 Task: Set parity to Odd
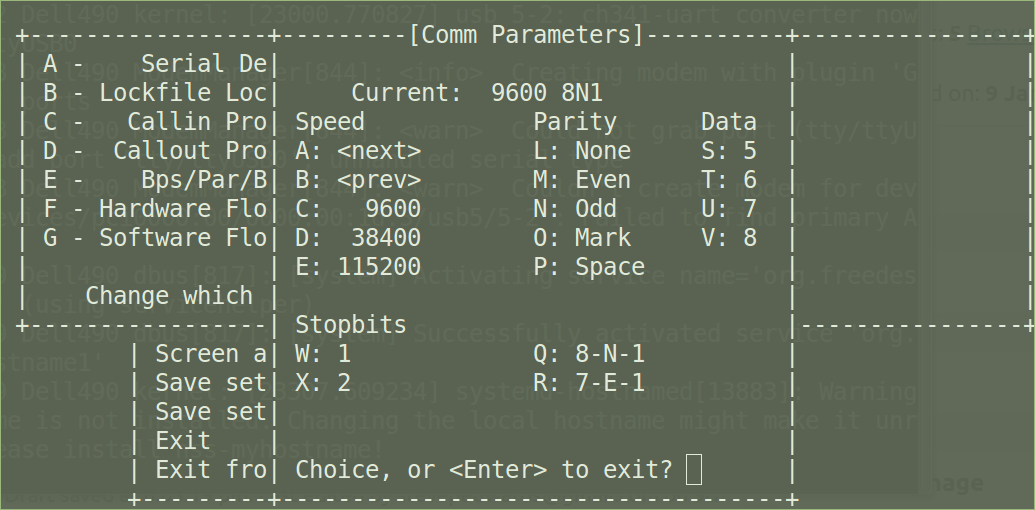(x=575, y=209)
